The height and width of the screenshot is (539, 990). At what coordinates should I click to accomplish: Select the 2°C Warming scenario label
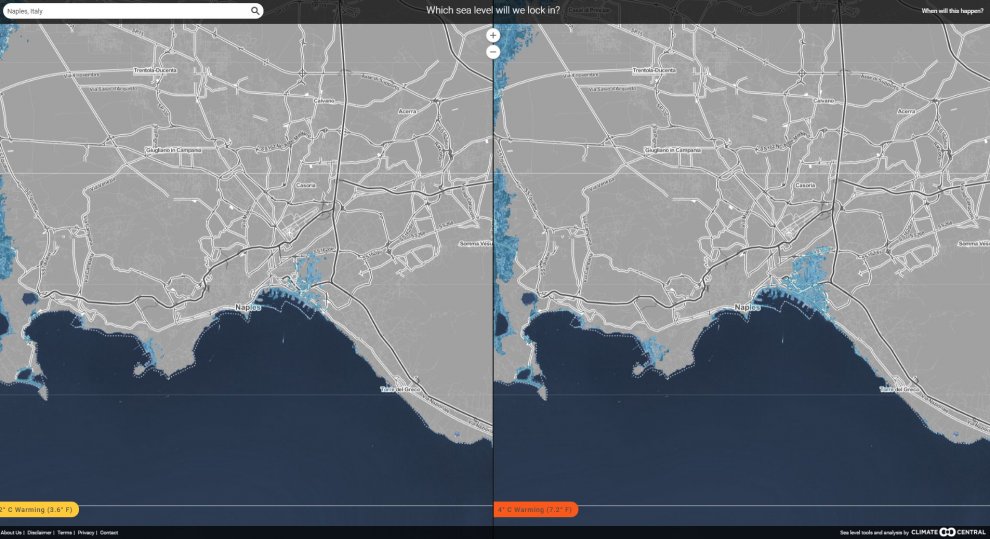[x=36, y=510]
